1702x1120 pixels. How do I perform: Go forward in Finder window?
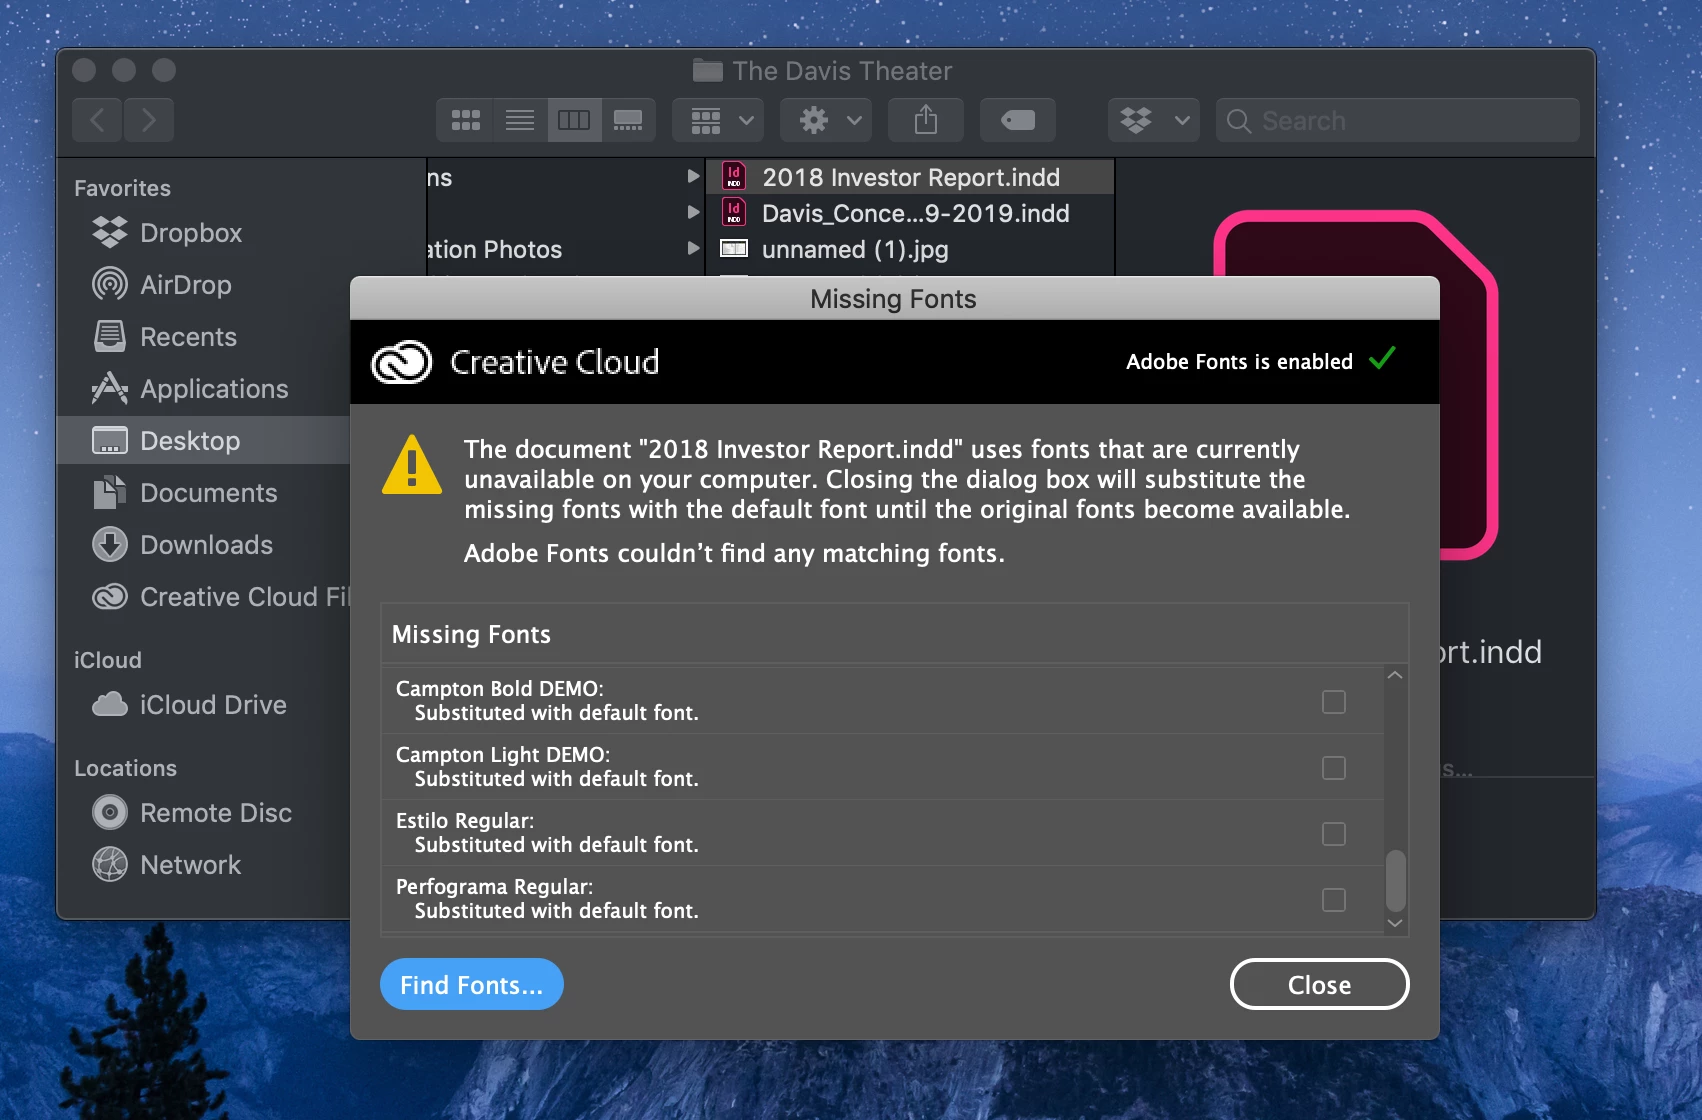(x=149, y=120)
